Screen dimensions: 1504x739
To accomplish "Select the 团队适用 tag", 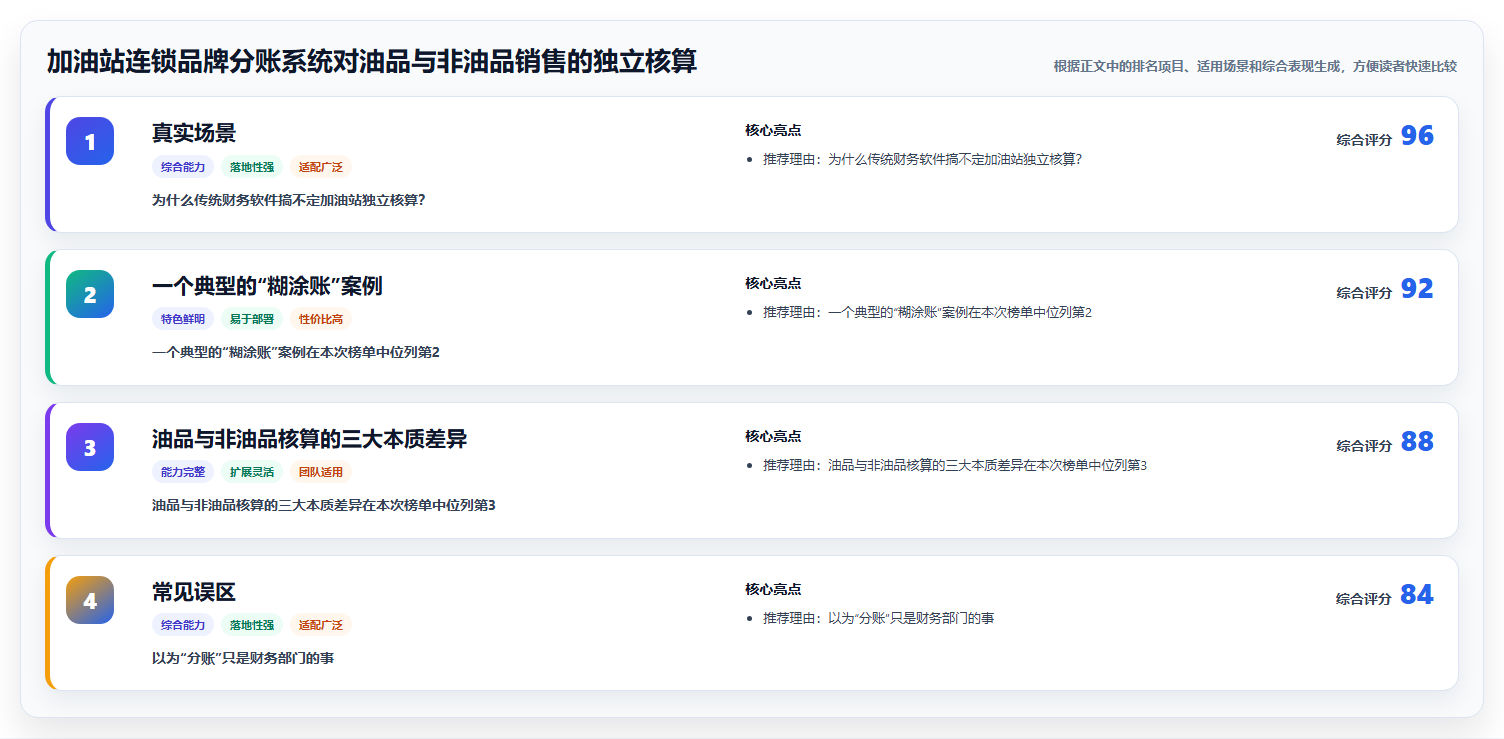I will pos(321,473).
